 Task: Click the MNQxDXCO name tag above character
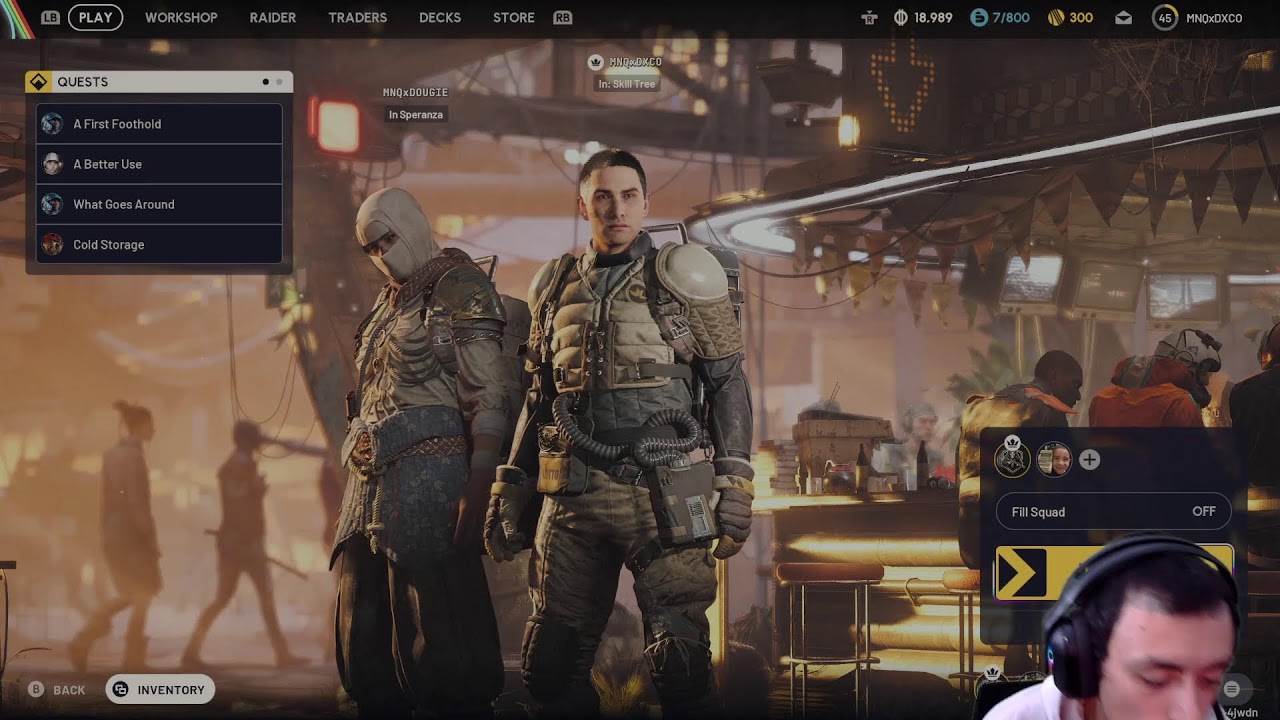pos(635,62)
